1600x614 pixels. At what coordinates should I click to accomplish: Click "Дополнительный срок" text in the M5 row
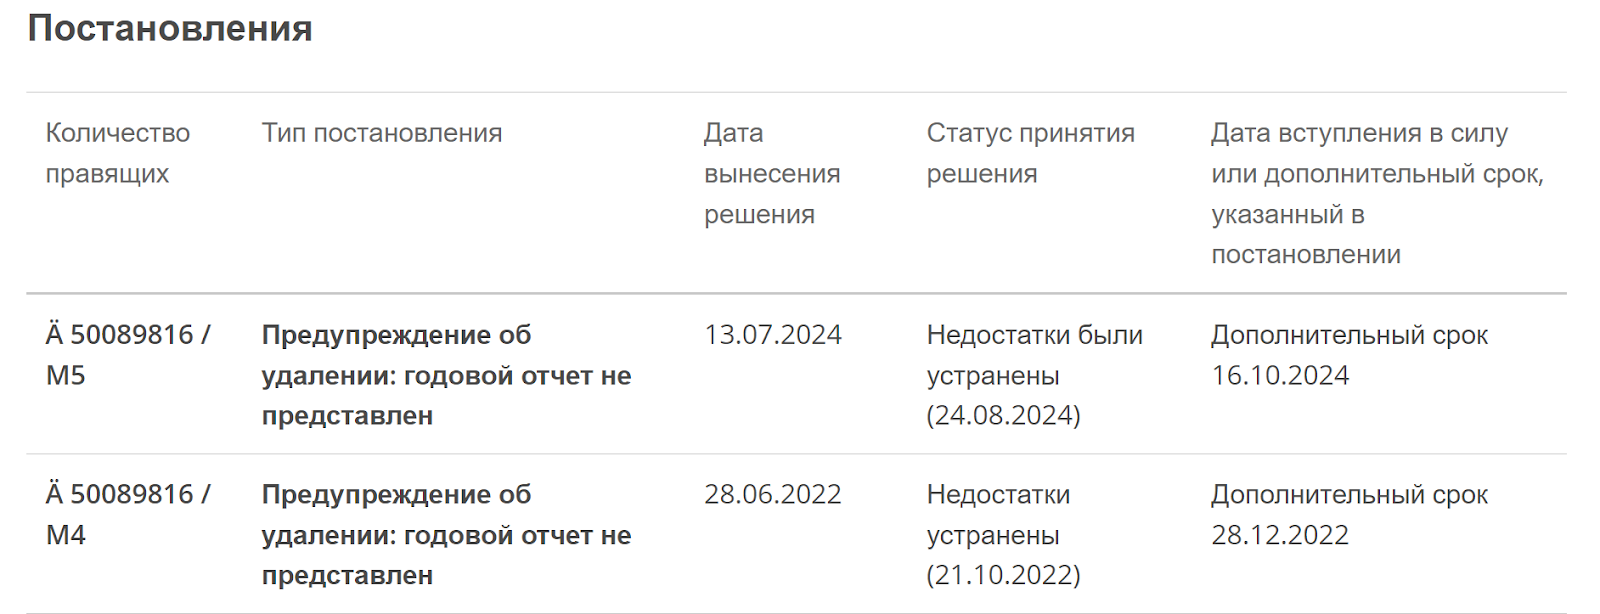click(x=1349, y=335)
